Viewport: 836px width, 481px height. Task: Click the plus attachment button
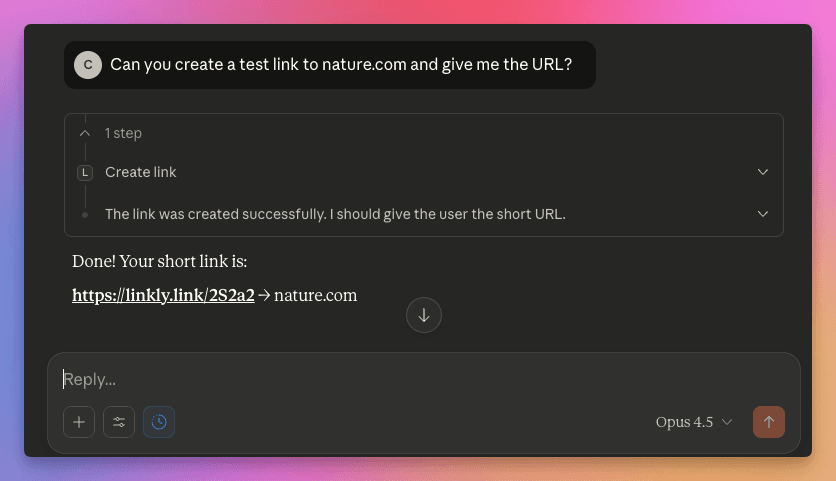79,422
